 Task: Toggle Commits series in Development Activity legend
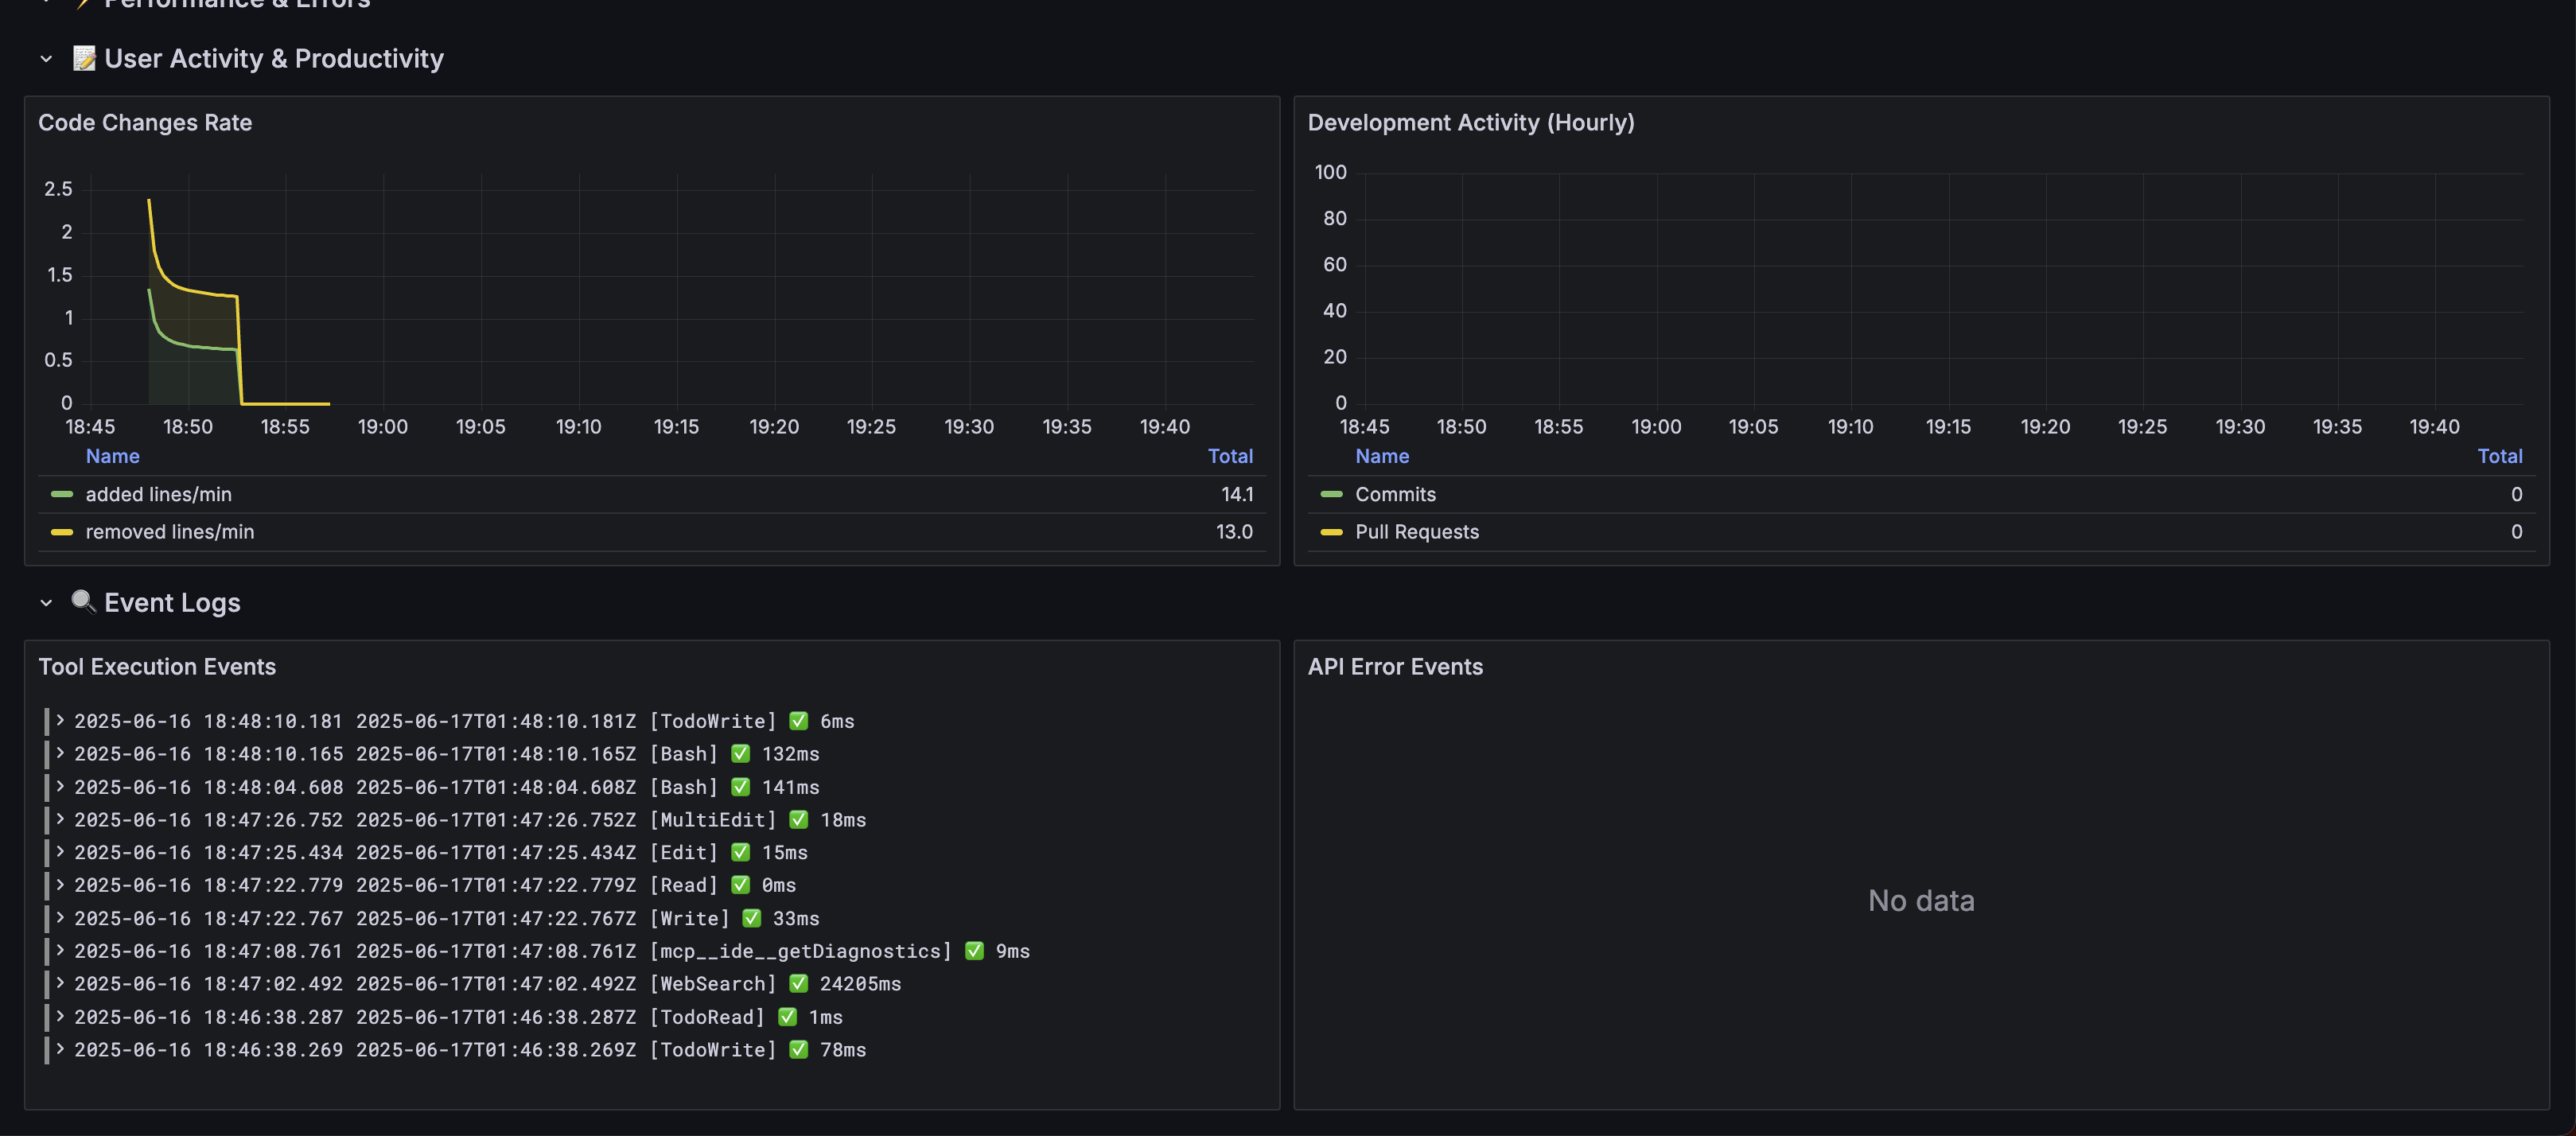[1394, 494]
